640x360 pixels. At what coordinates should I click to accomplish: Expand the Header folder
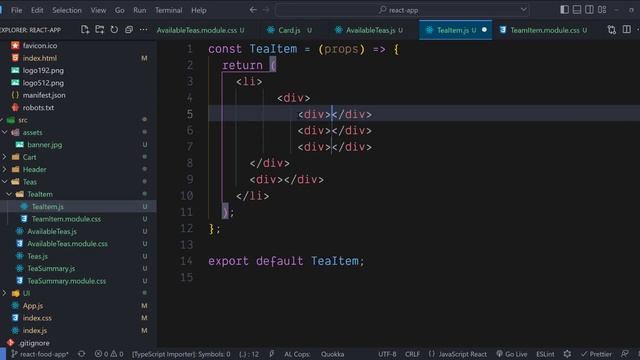(x=34, y=169)
